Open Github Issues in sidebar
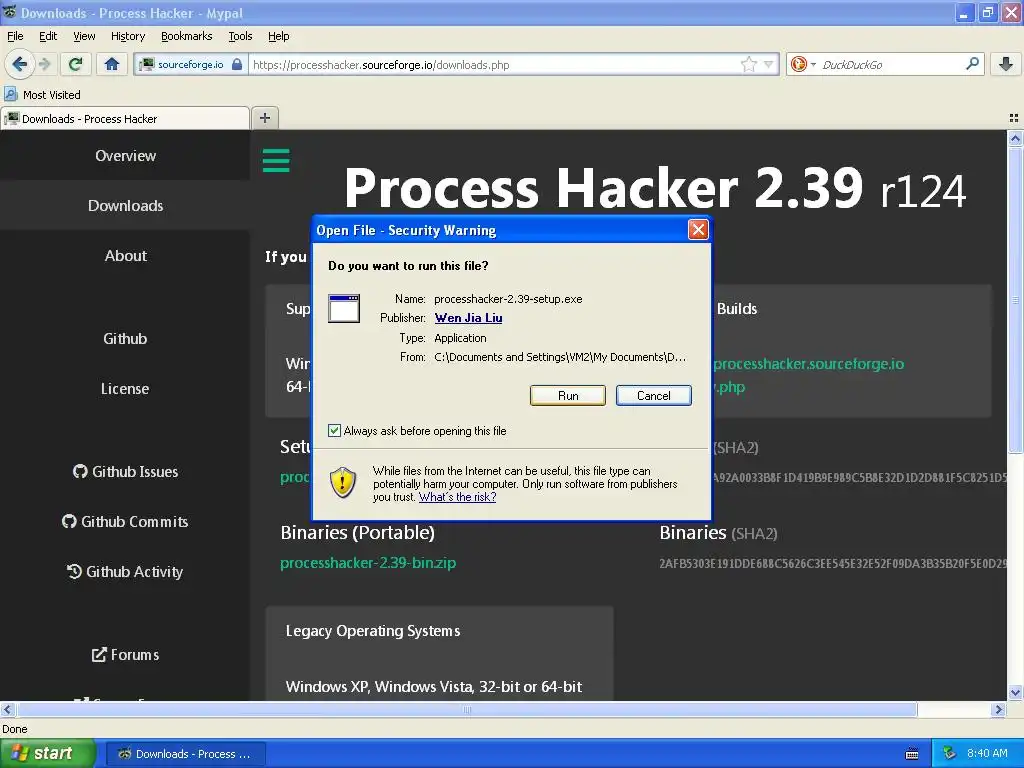The width and height of the screenshot is (1024, 768). (x=125, y=472)
